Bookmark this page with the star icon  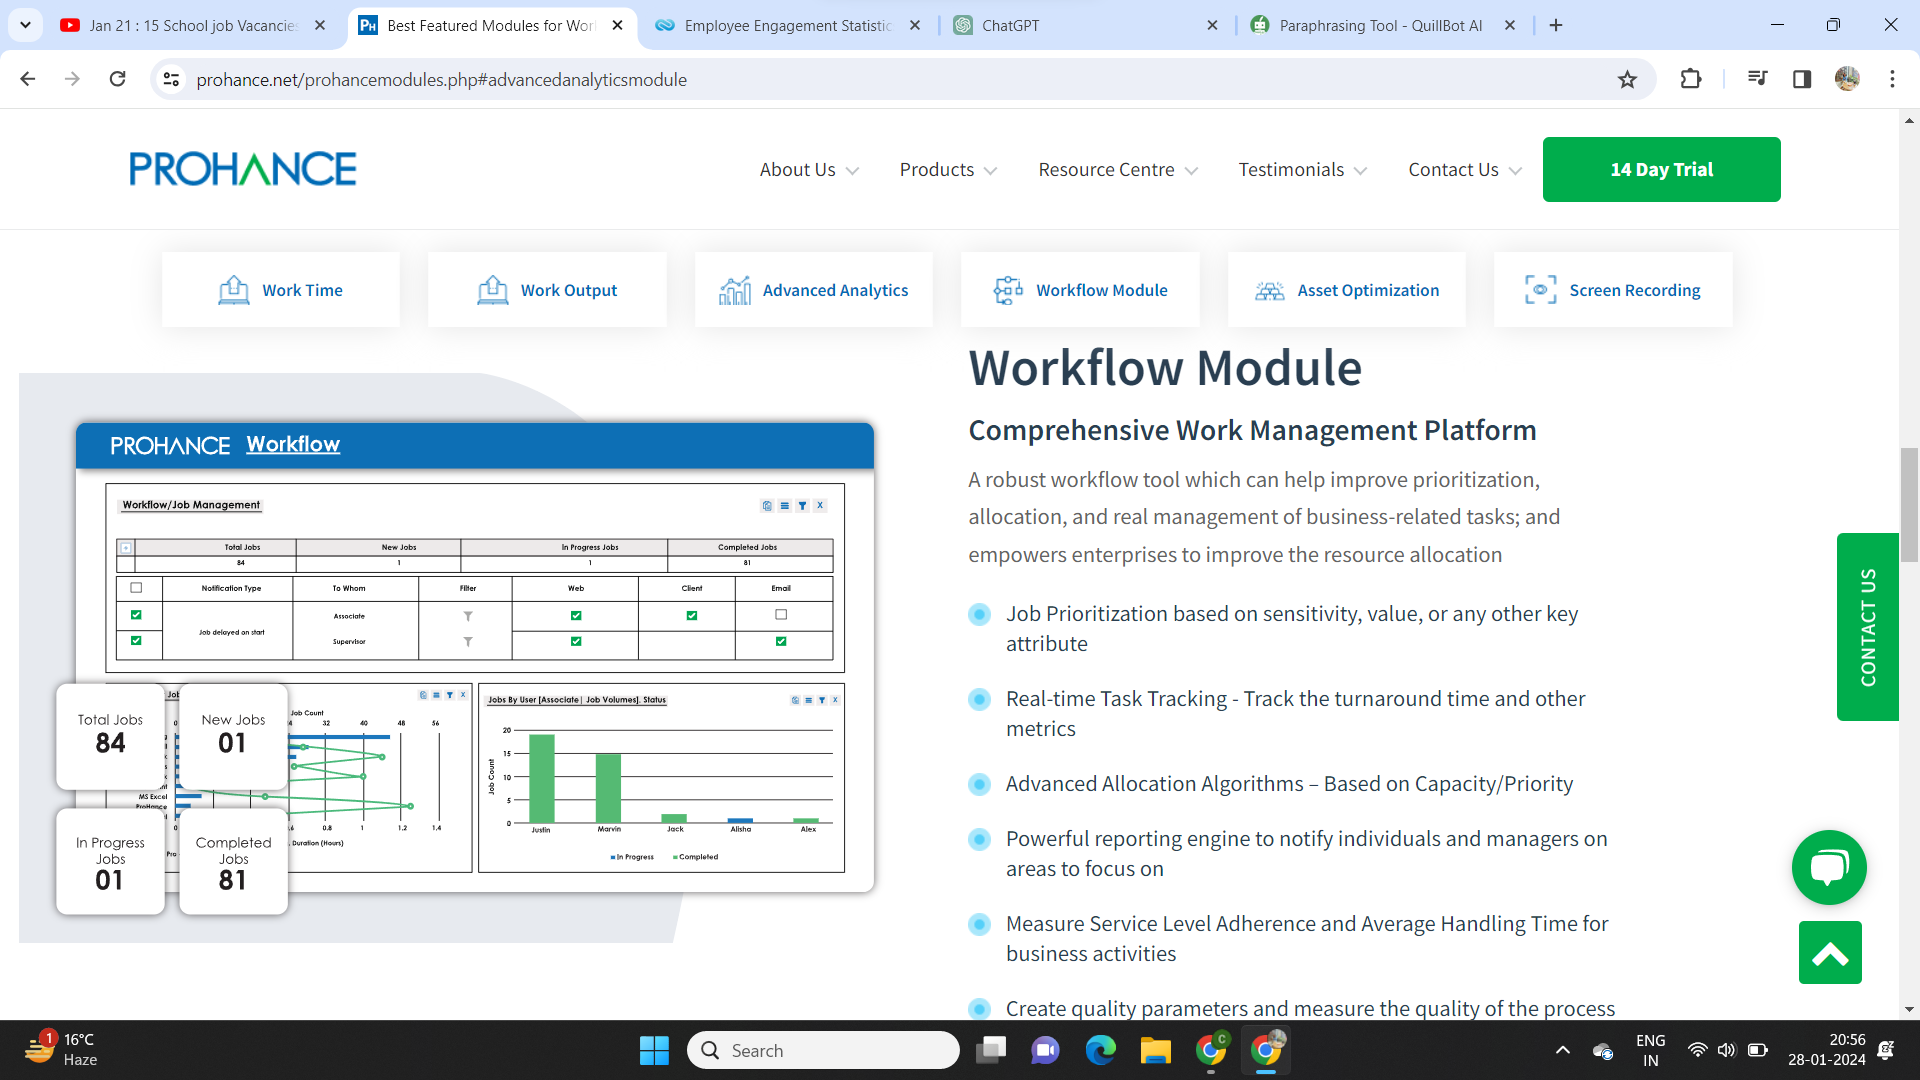tap(1627, 79)
